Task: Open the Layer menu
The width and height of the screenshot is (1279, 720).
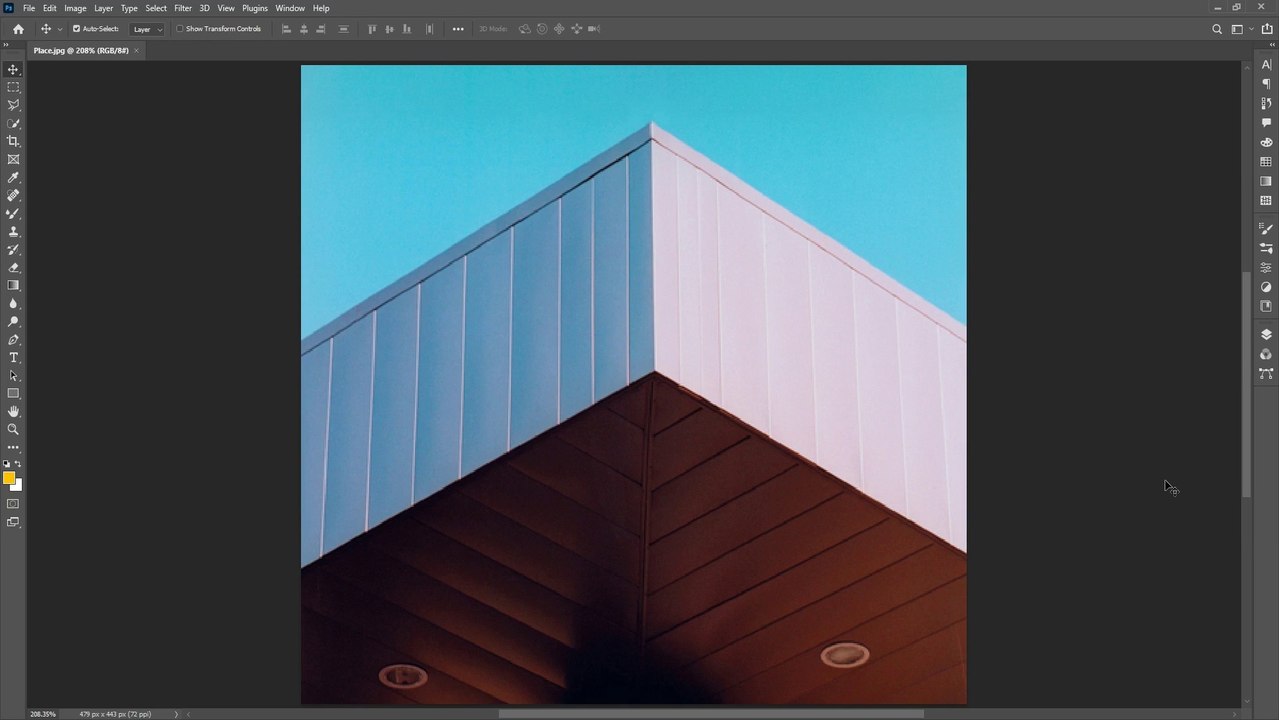Action: 104,8
